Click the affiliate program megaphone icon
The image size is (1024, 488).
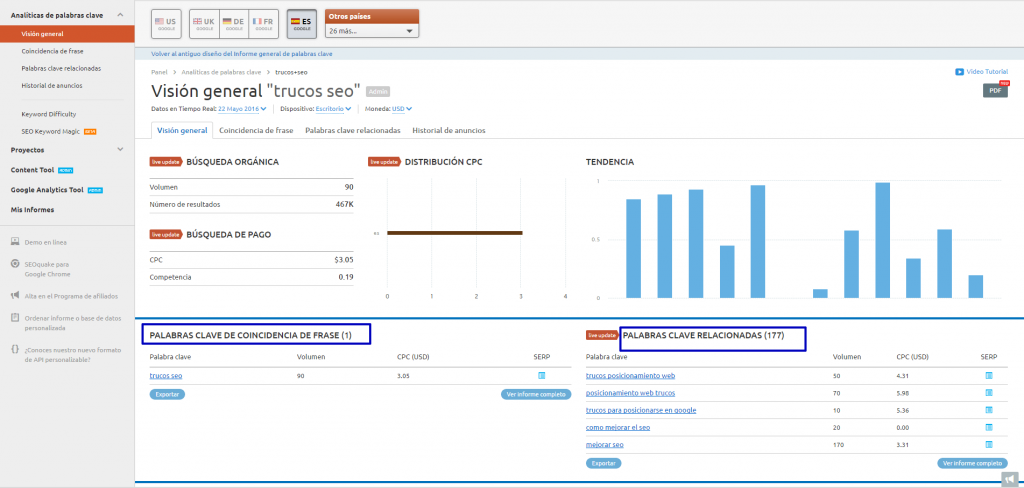(14, 295)
